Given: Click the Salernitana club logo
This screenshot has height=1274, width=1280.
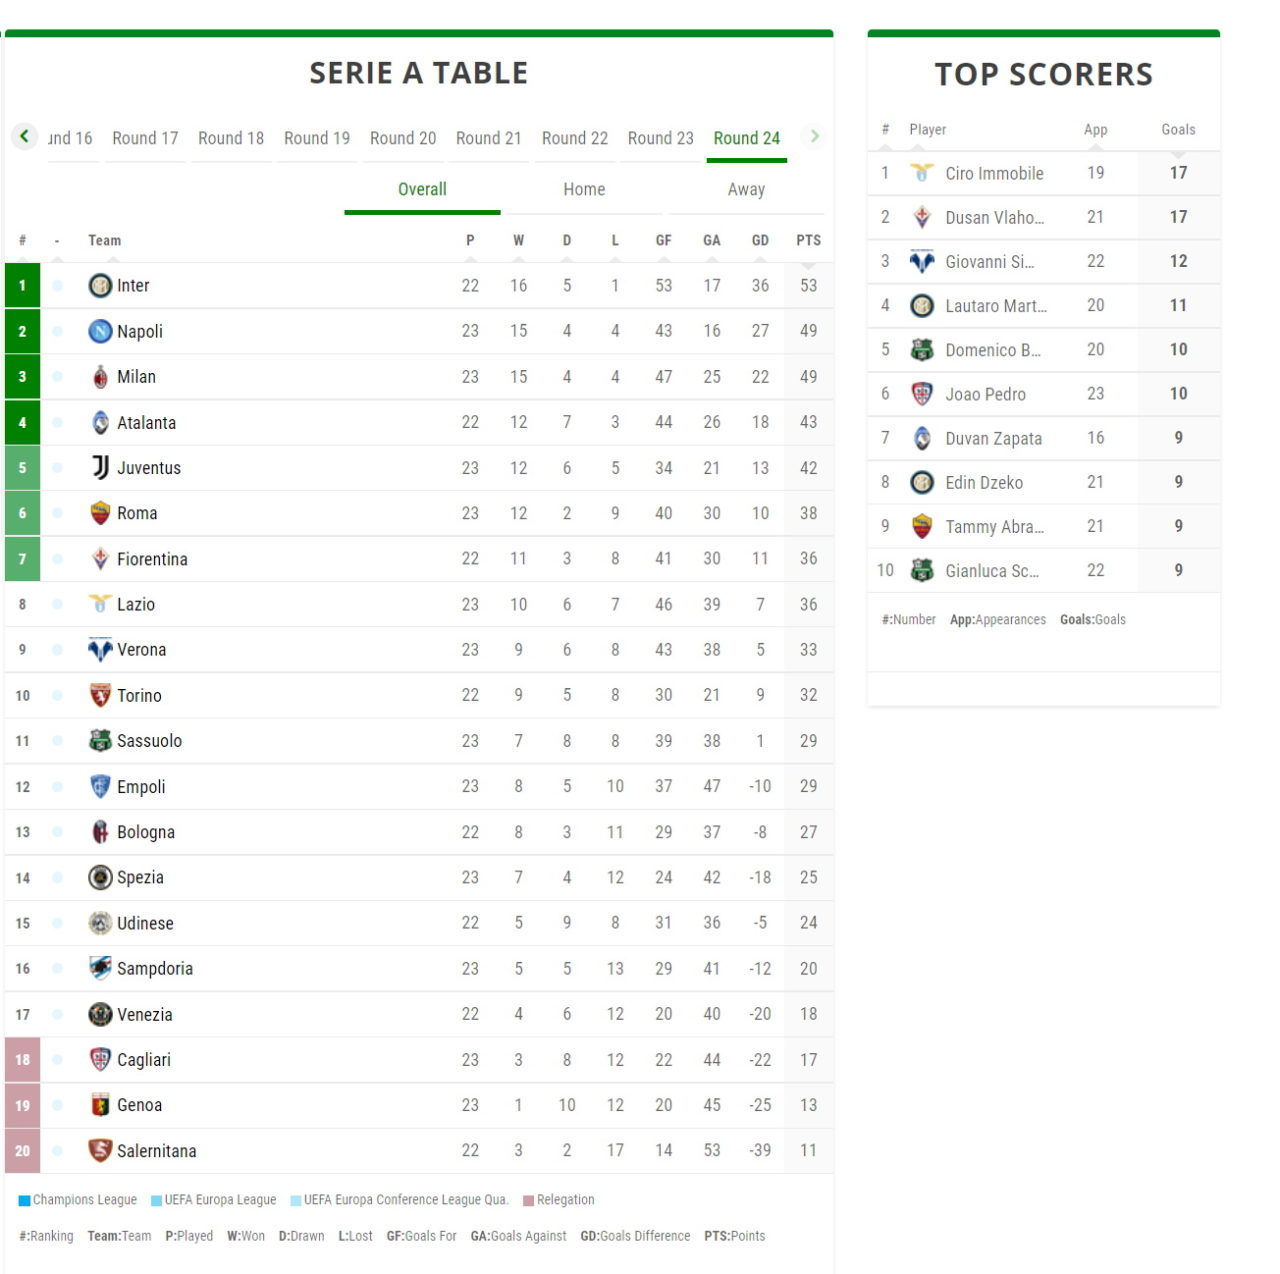Looking at the screenshot, I should click(x=100, y=1150).
